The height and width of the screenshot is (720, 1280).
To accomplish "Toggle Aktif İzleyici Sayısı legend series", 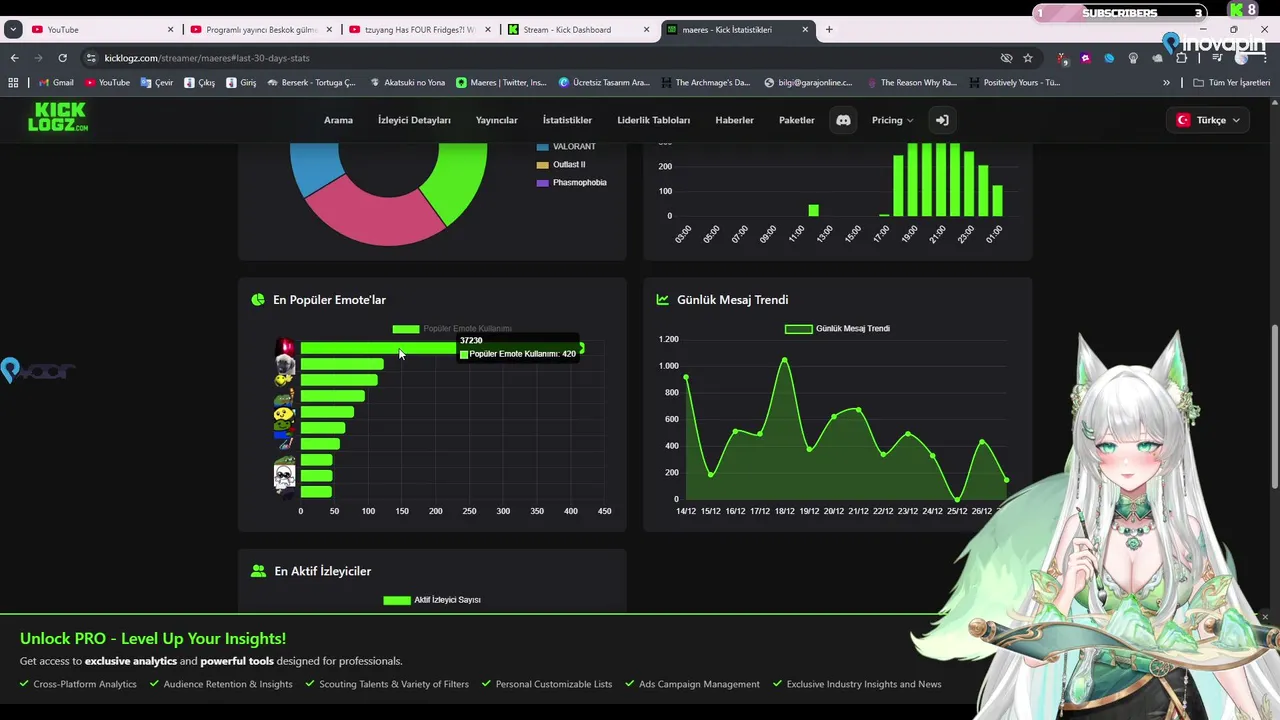I will point(432,600).
